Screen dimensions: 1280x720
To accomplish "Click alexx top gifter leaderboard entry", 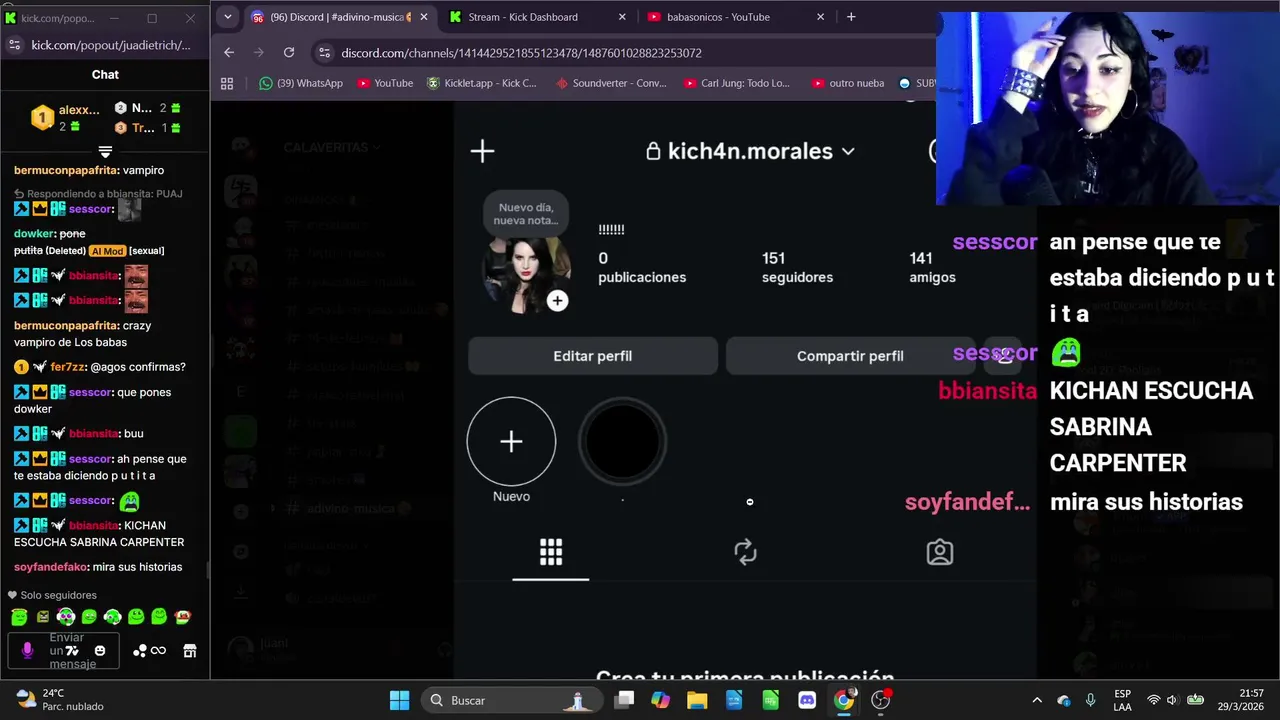I will point(65,118).
